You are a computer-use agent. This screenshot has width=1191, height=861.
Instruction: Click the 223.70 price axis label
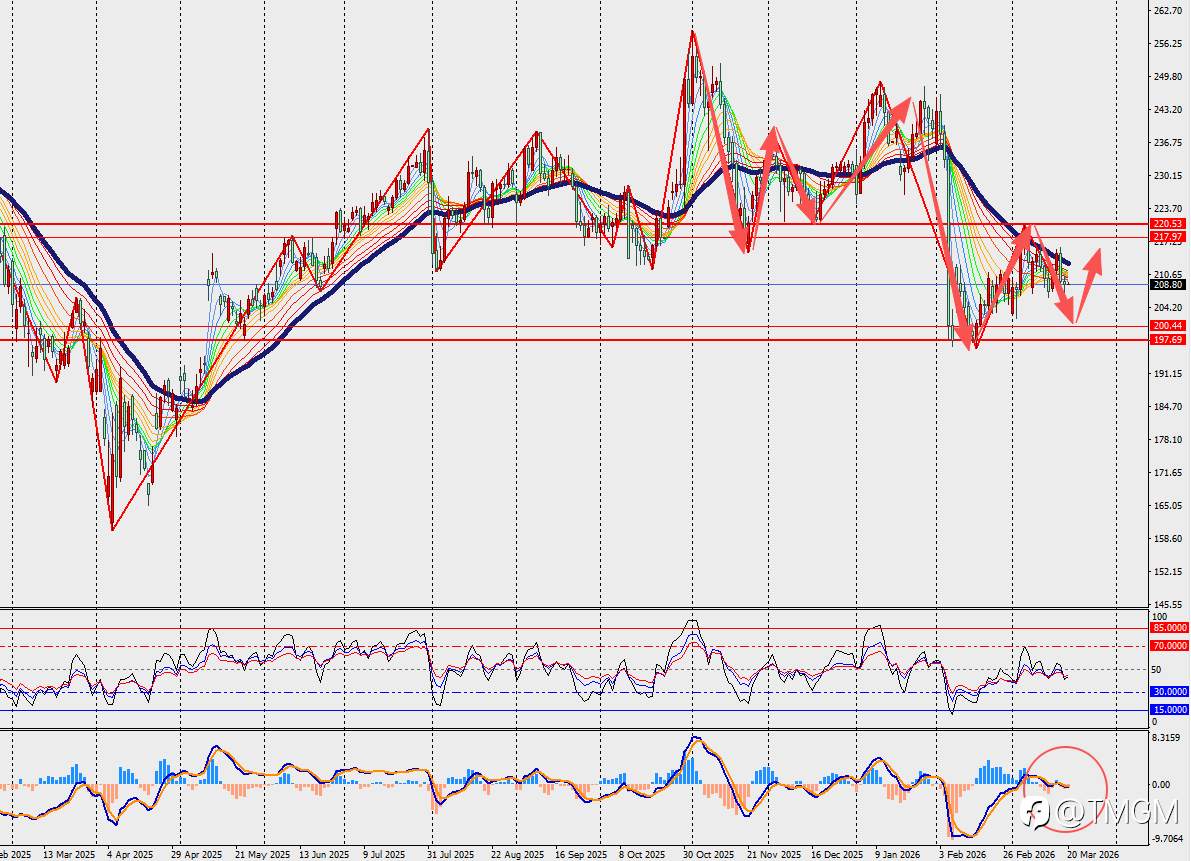pos(1167,209)
